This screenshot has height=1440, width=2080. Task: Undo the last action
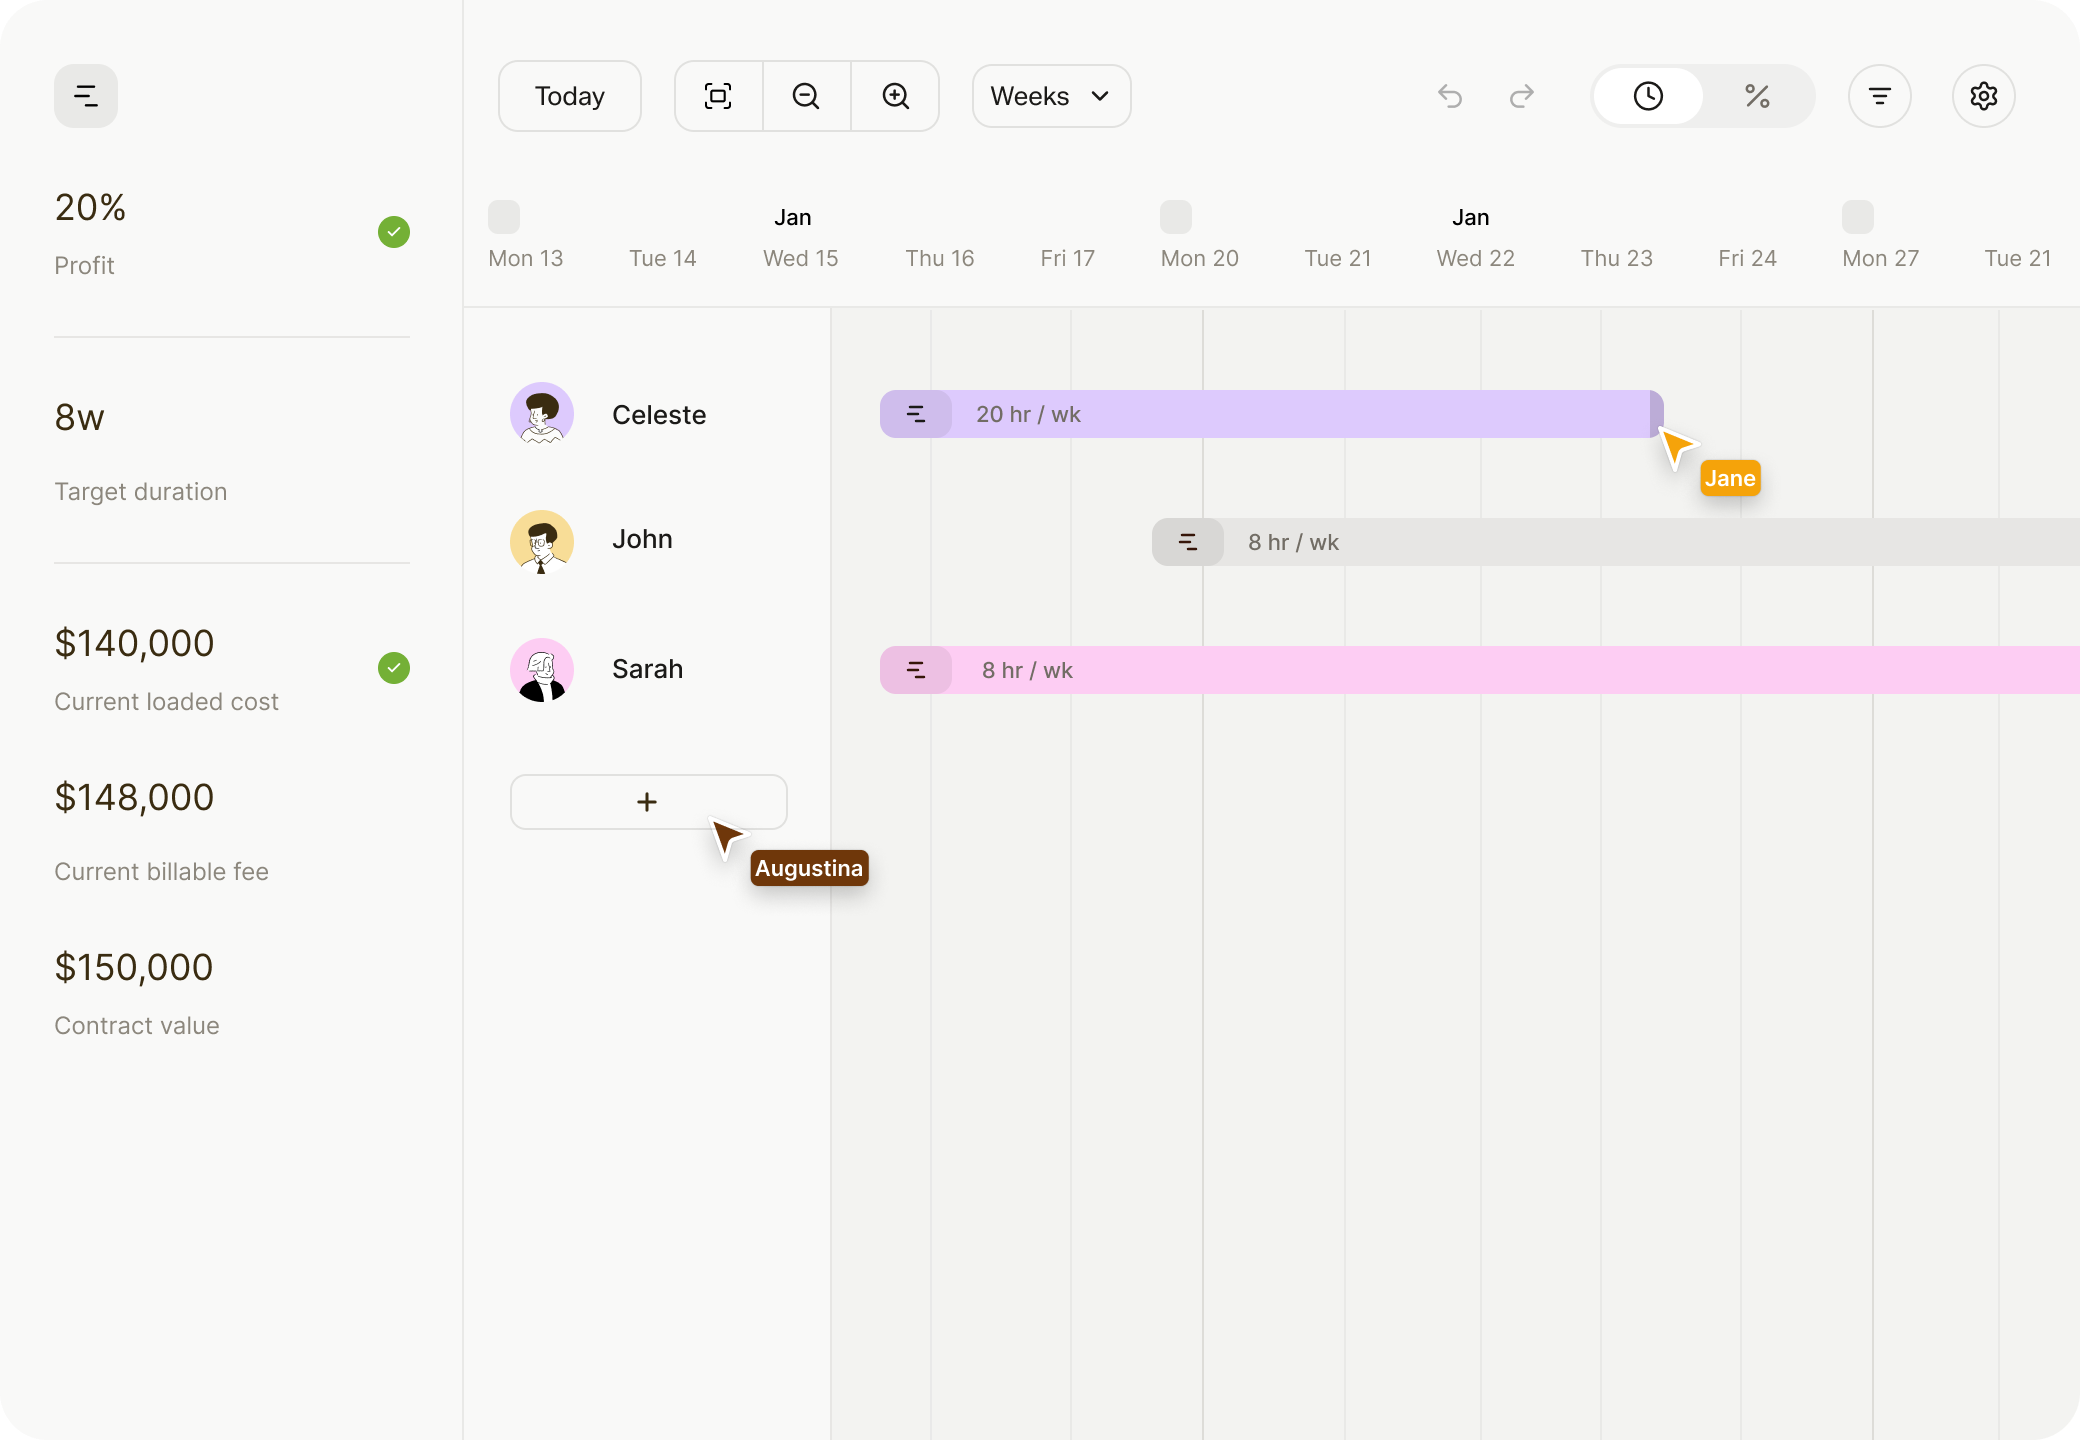pos(1450,96)
